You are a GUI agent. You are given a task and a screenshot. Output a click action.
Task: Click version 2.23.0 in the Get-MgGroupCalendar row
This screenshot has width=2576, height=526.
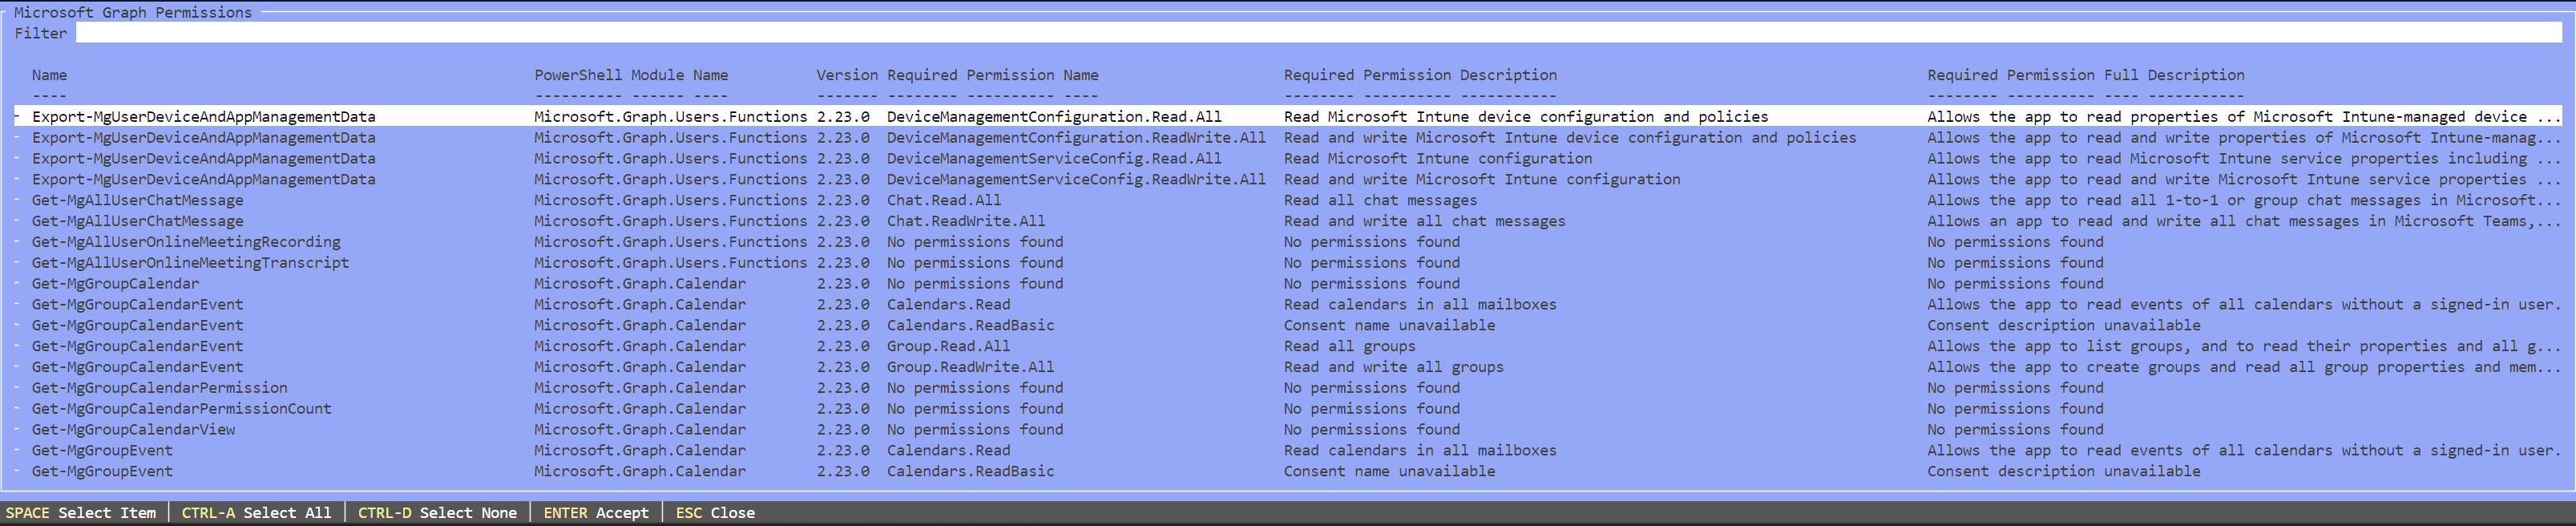click(x=843, y=284)
